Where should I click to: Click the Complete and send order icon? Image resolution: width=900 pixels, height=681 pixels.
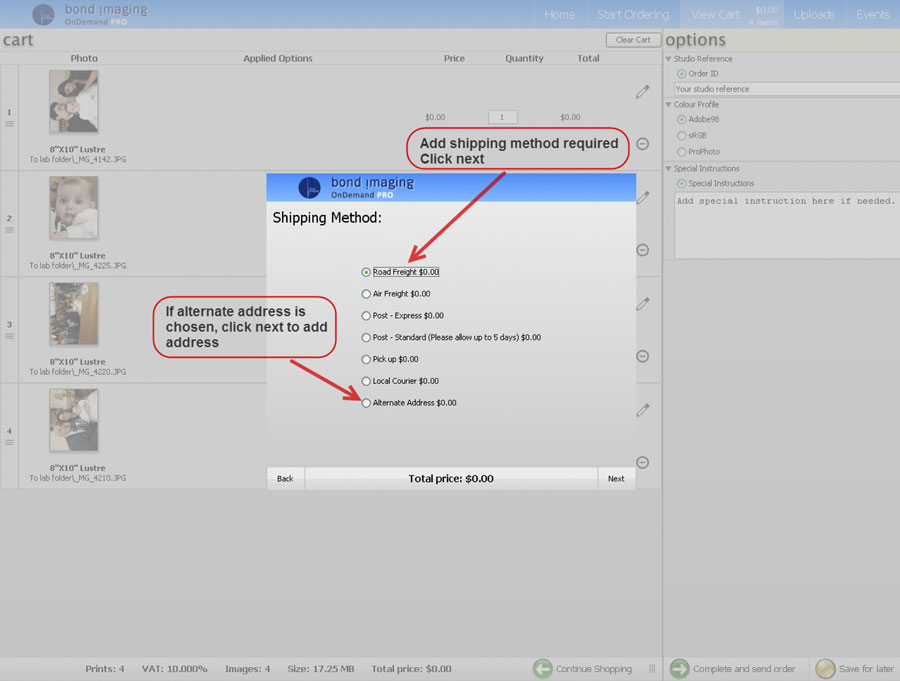[x=679, y=668]
